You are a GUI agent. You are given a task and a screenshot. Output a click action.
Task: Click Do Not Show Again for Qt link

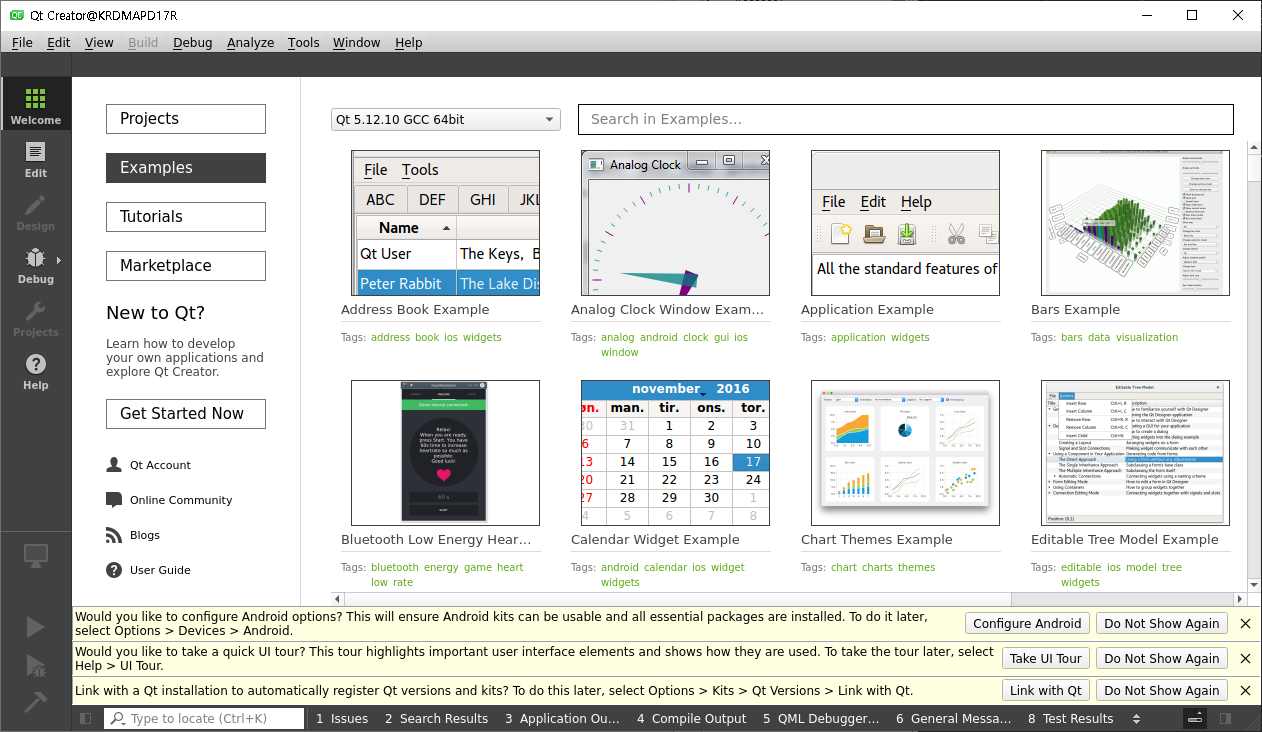click(1162, 690)
